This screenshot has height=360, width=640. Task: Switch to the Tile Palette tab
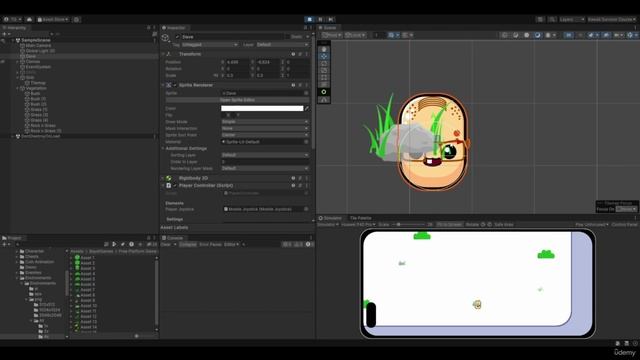click(x=360, y=218)
